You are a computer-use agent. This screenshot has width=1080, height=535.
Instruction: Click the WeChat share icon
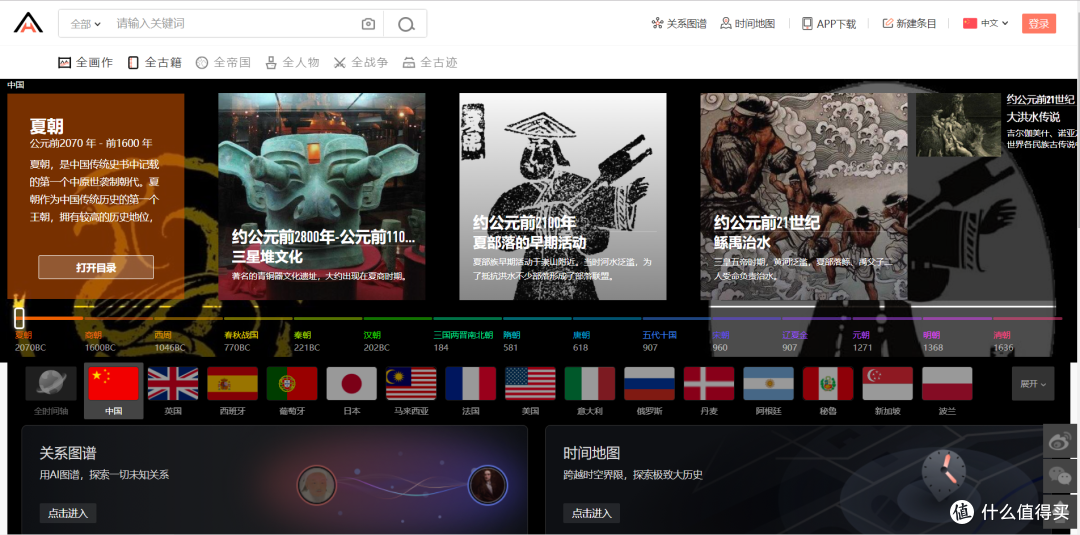point(1061,475)
